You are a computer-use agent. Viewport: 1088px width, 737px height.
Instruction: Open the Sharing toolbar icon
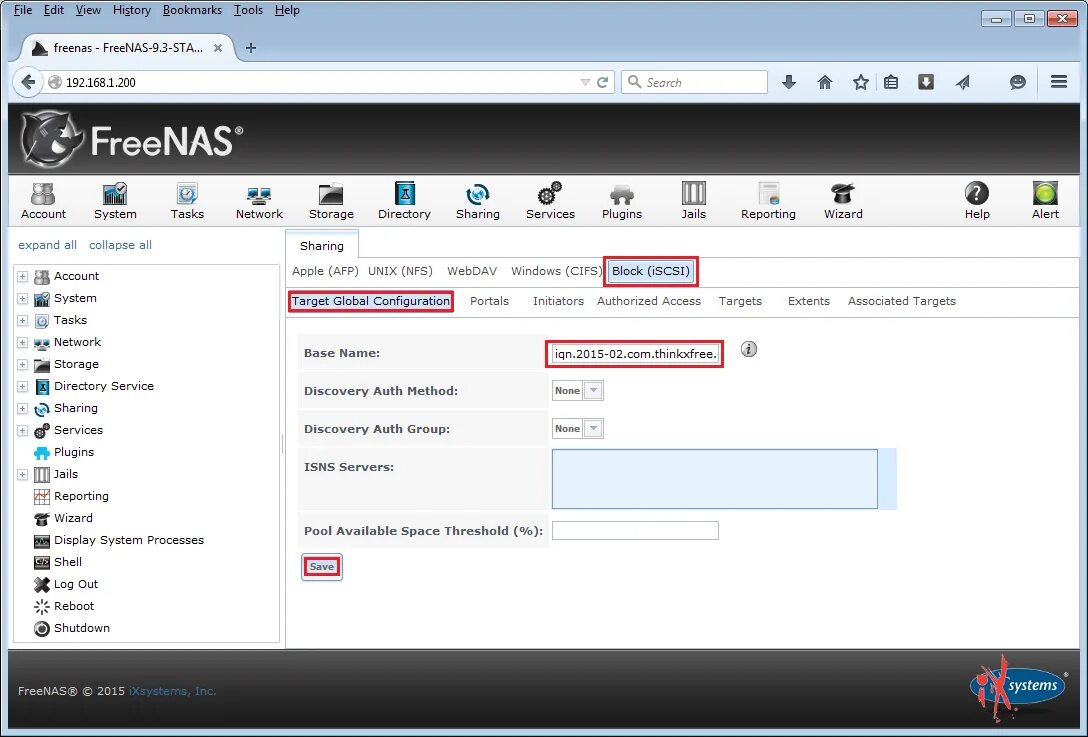pyautogui.click(x=477, y=201)
